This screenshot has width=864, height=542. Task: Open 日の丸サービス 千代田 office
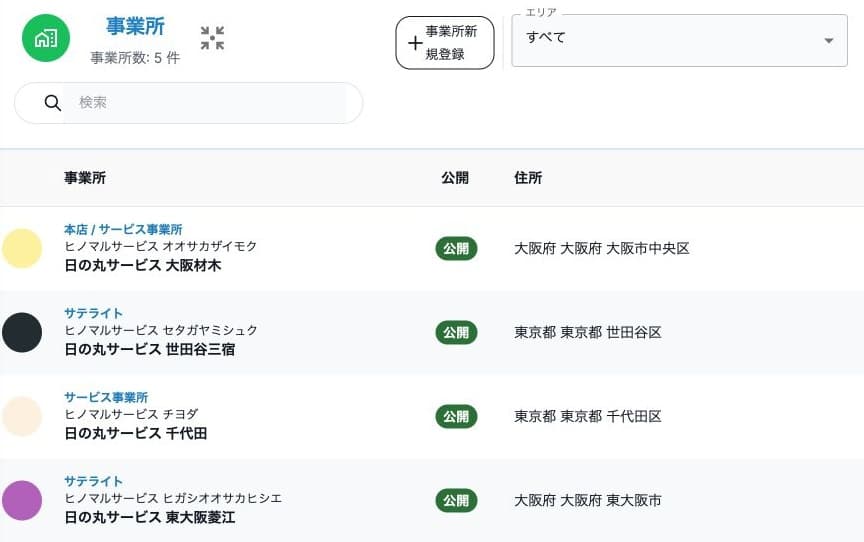tap(136, 433)
